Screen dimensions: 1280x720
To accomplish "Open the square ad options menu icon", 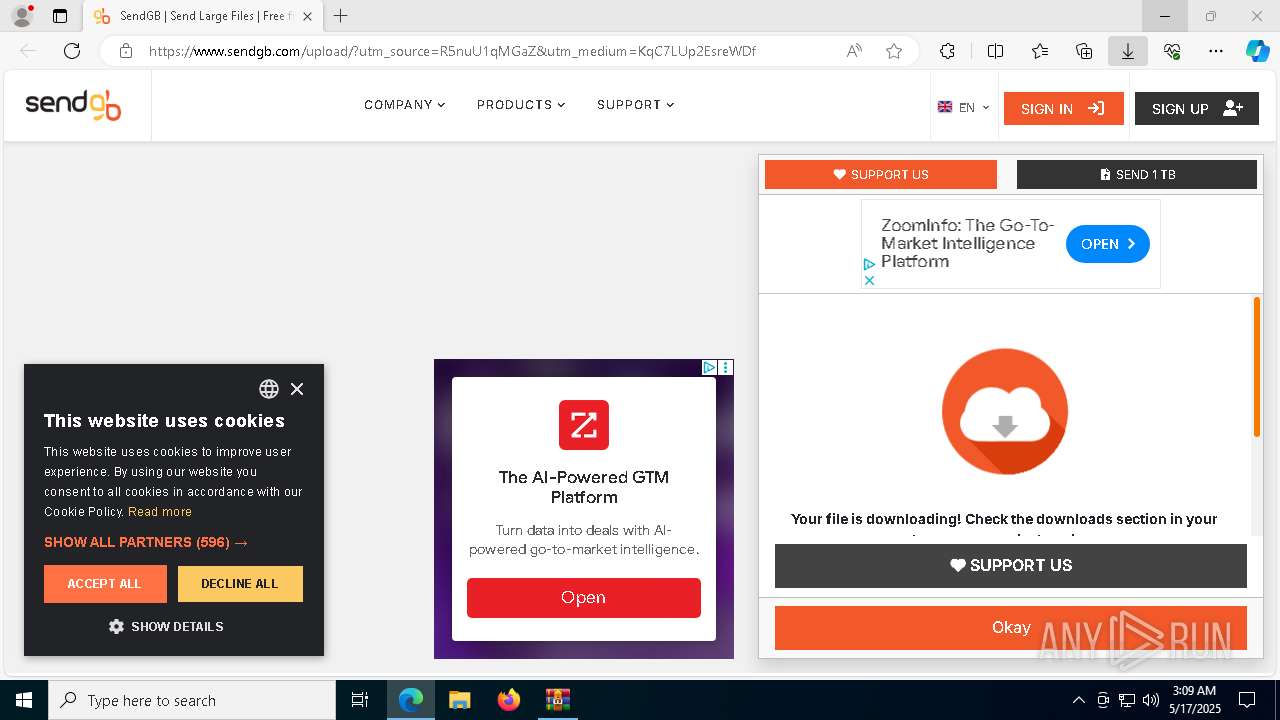I will click(726, 368).
